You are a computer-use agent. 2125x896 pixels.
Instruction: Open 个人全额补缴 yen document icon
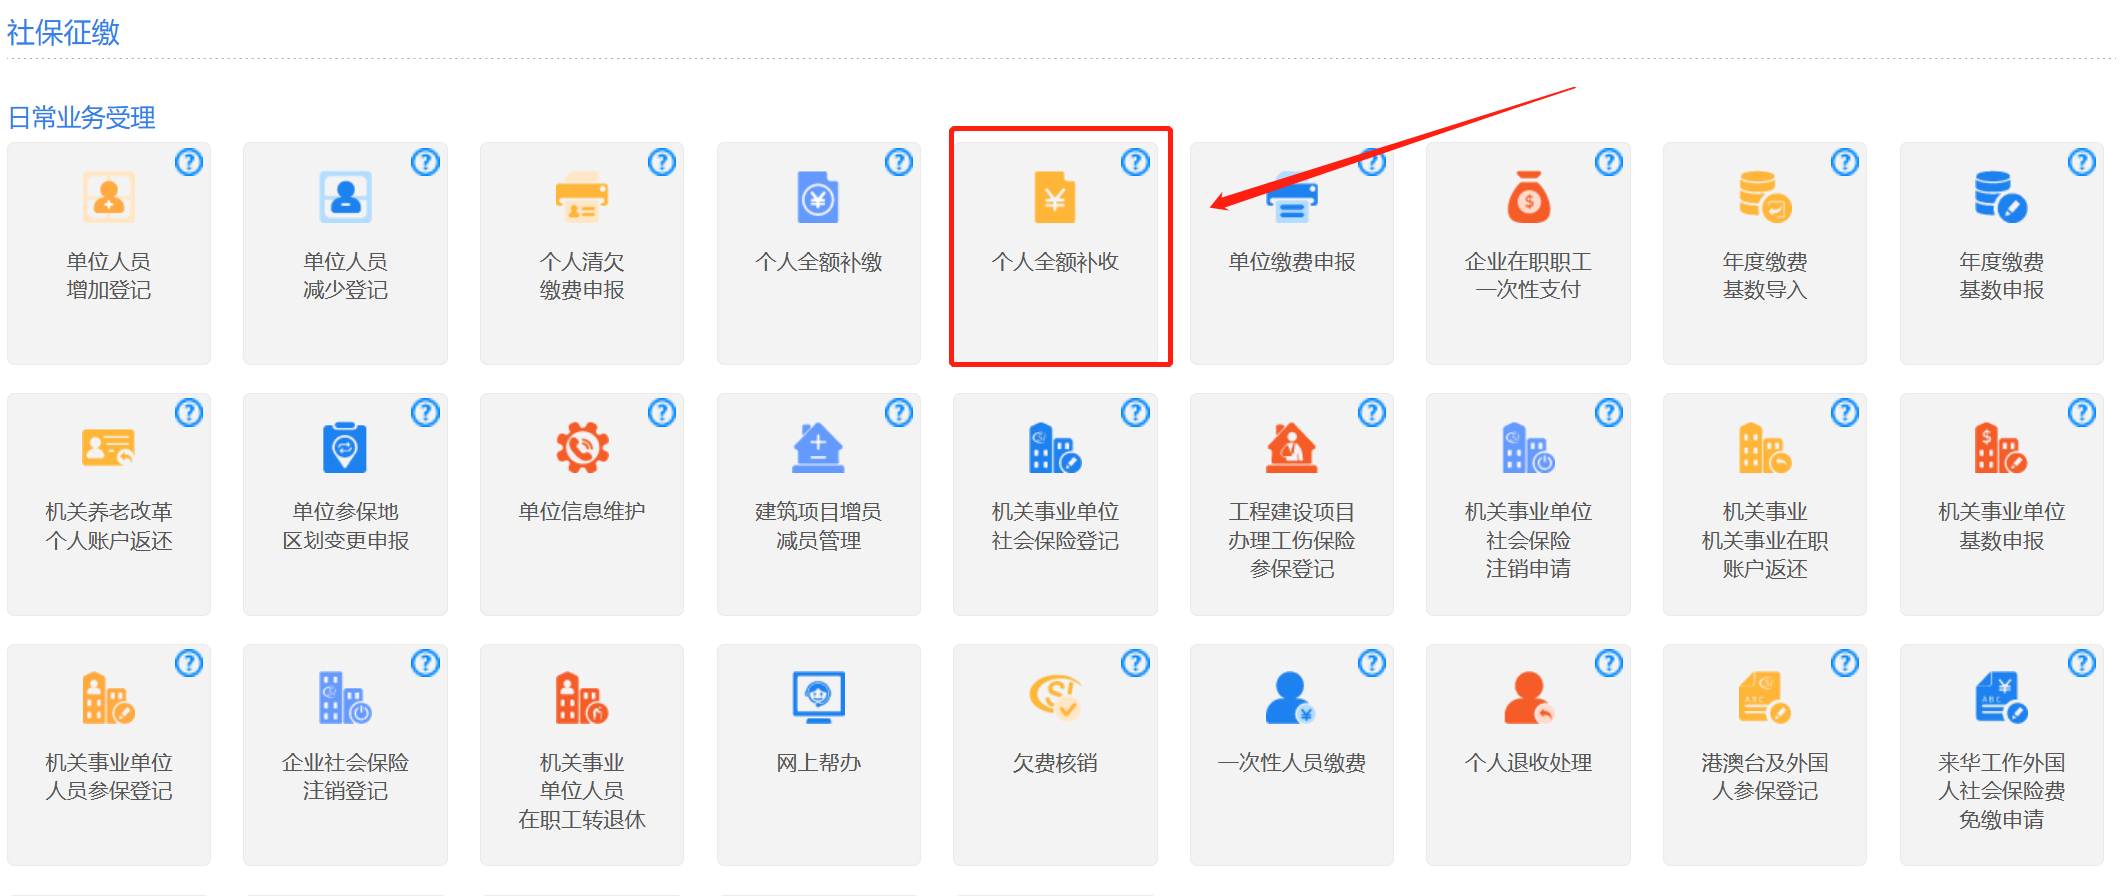818,197
